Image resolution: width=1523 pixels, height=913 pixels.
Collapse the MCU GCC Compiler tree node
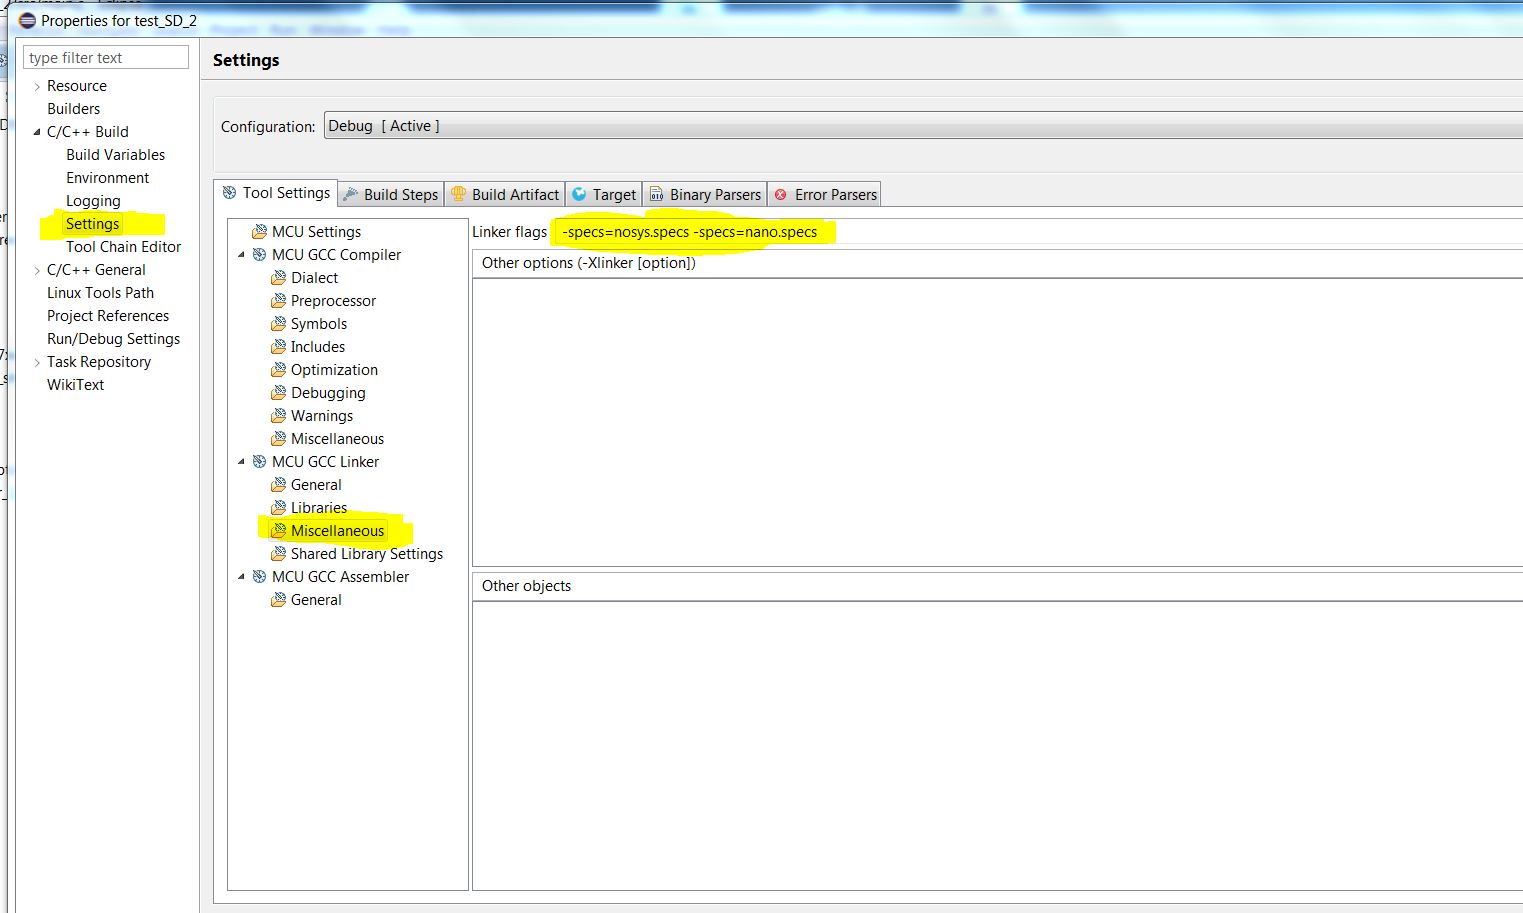(241, 255)
